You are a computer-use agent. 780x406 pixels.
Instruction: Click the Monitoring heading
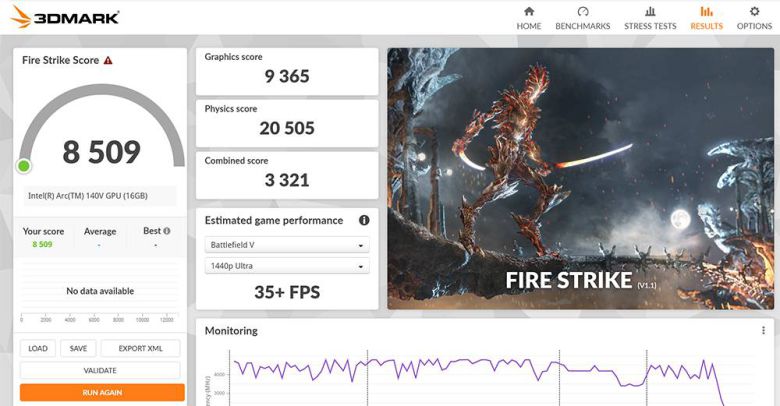(231, 330)
